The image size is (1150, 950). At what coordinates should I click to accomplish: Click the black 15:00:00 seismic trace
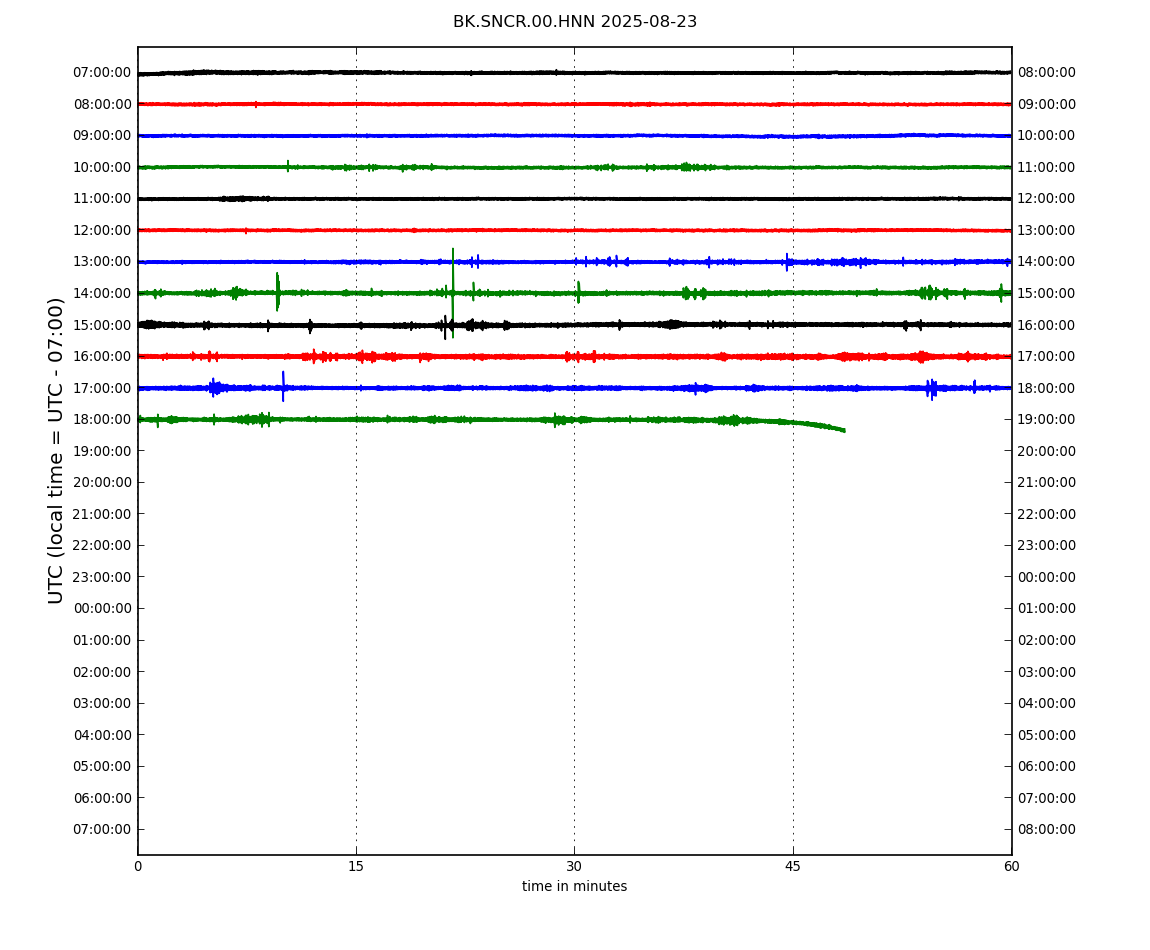point(574,324)
